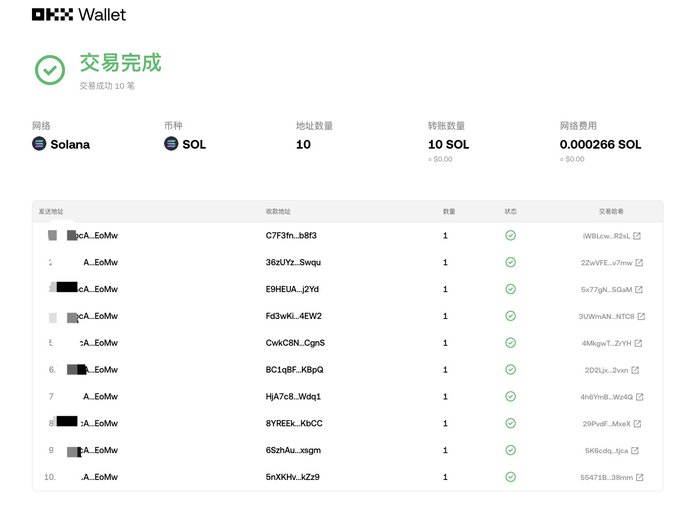Screen dimensions: 680x513
Task: Click the OKX Wallet logo
Action: [x=79, y=15]
